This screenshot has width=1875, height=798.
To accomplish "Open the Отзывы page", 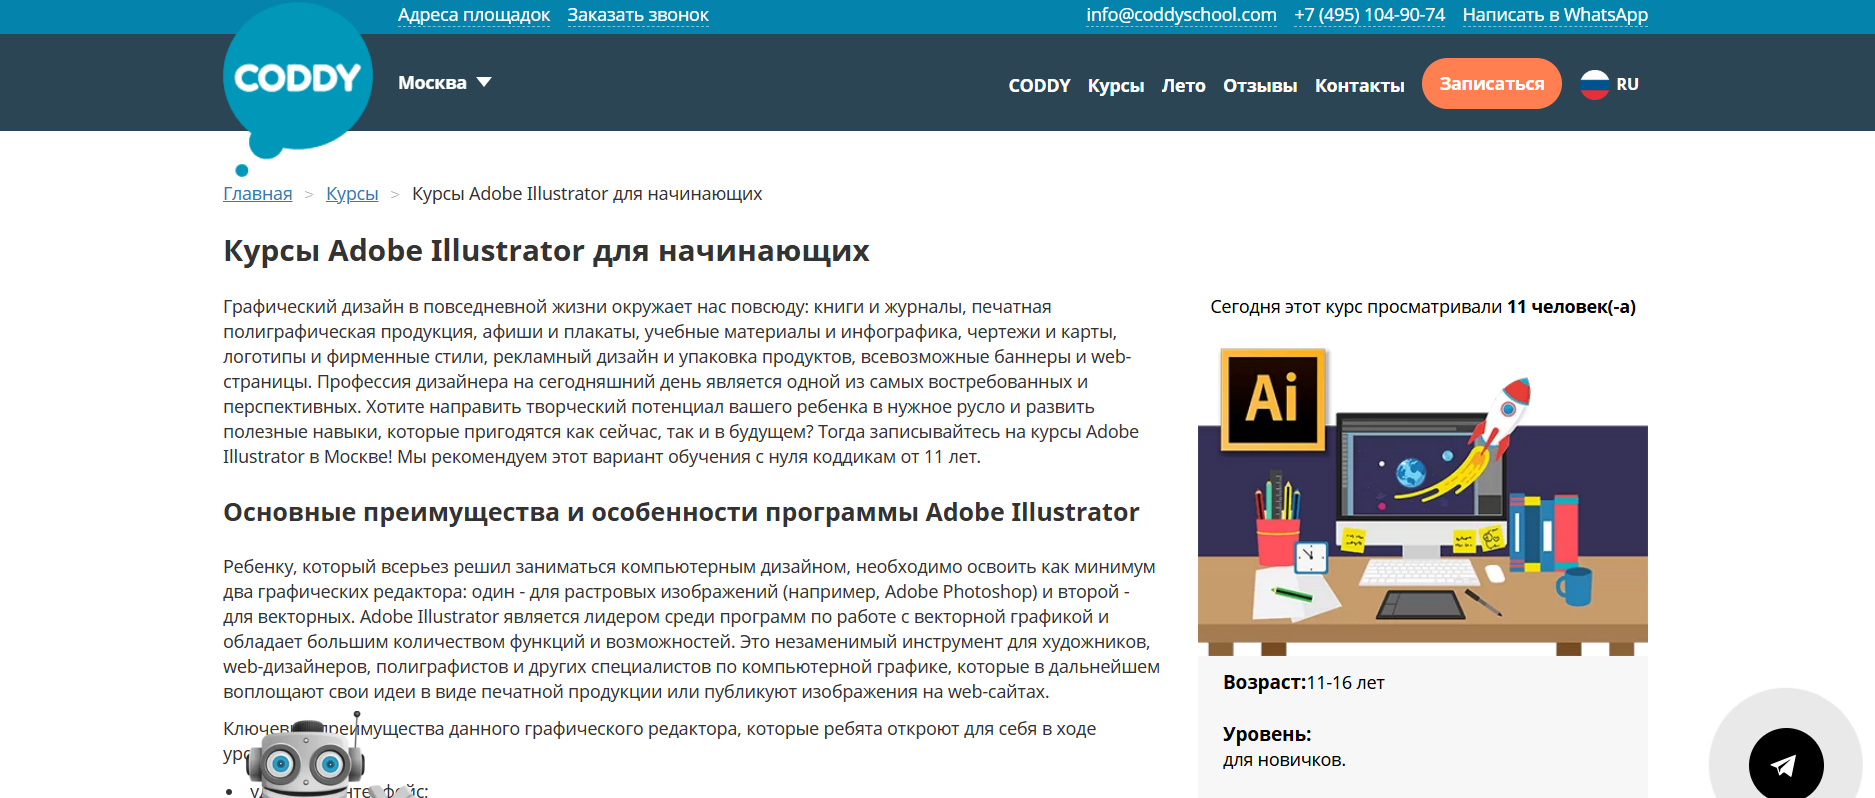I will 1259,86.
